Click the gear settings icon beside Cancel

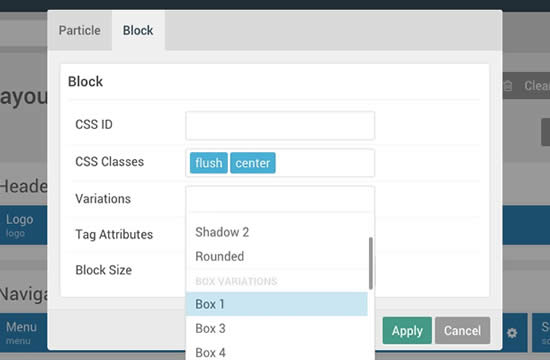point(512,333)
